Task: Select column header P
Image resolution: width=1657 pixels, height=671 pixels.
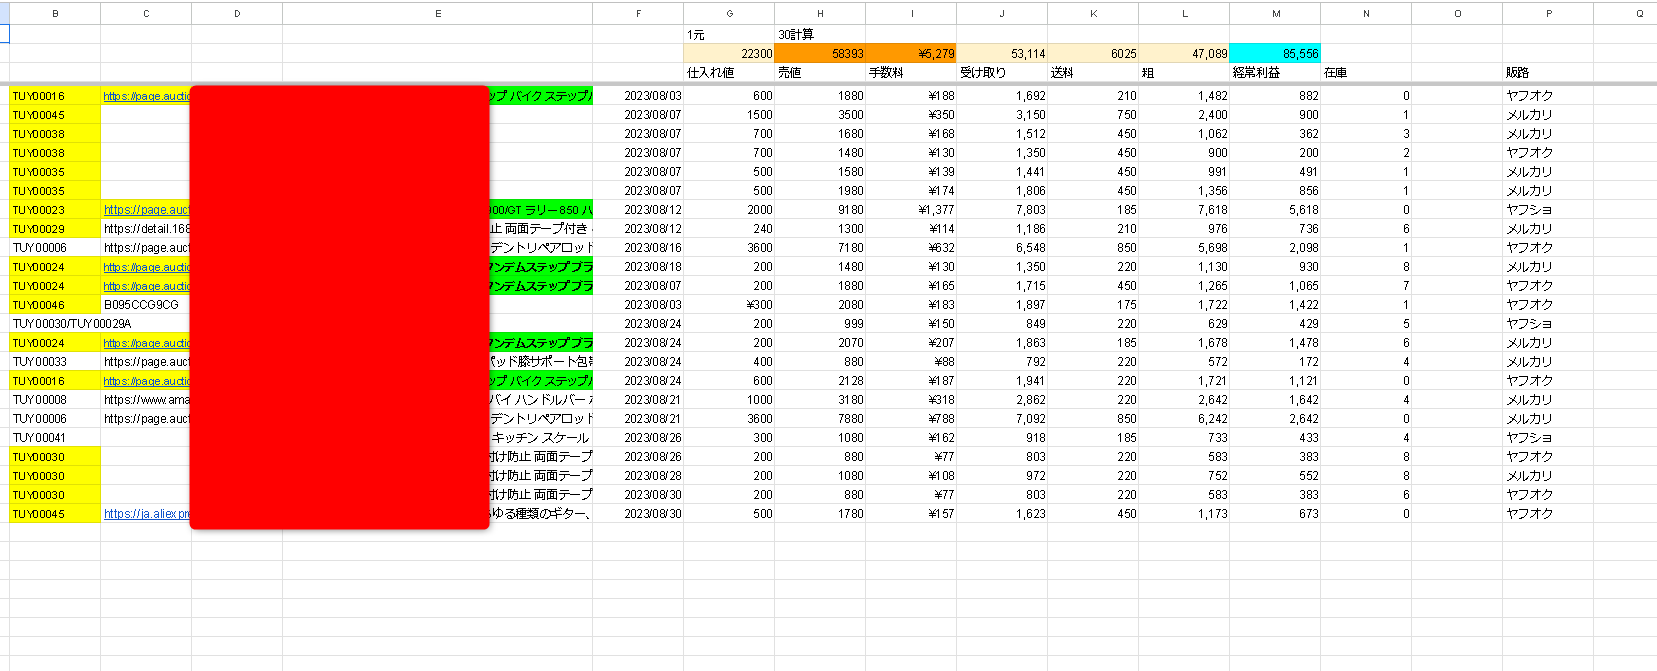Action: pyautogui.click(x=1548, y=14)
